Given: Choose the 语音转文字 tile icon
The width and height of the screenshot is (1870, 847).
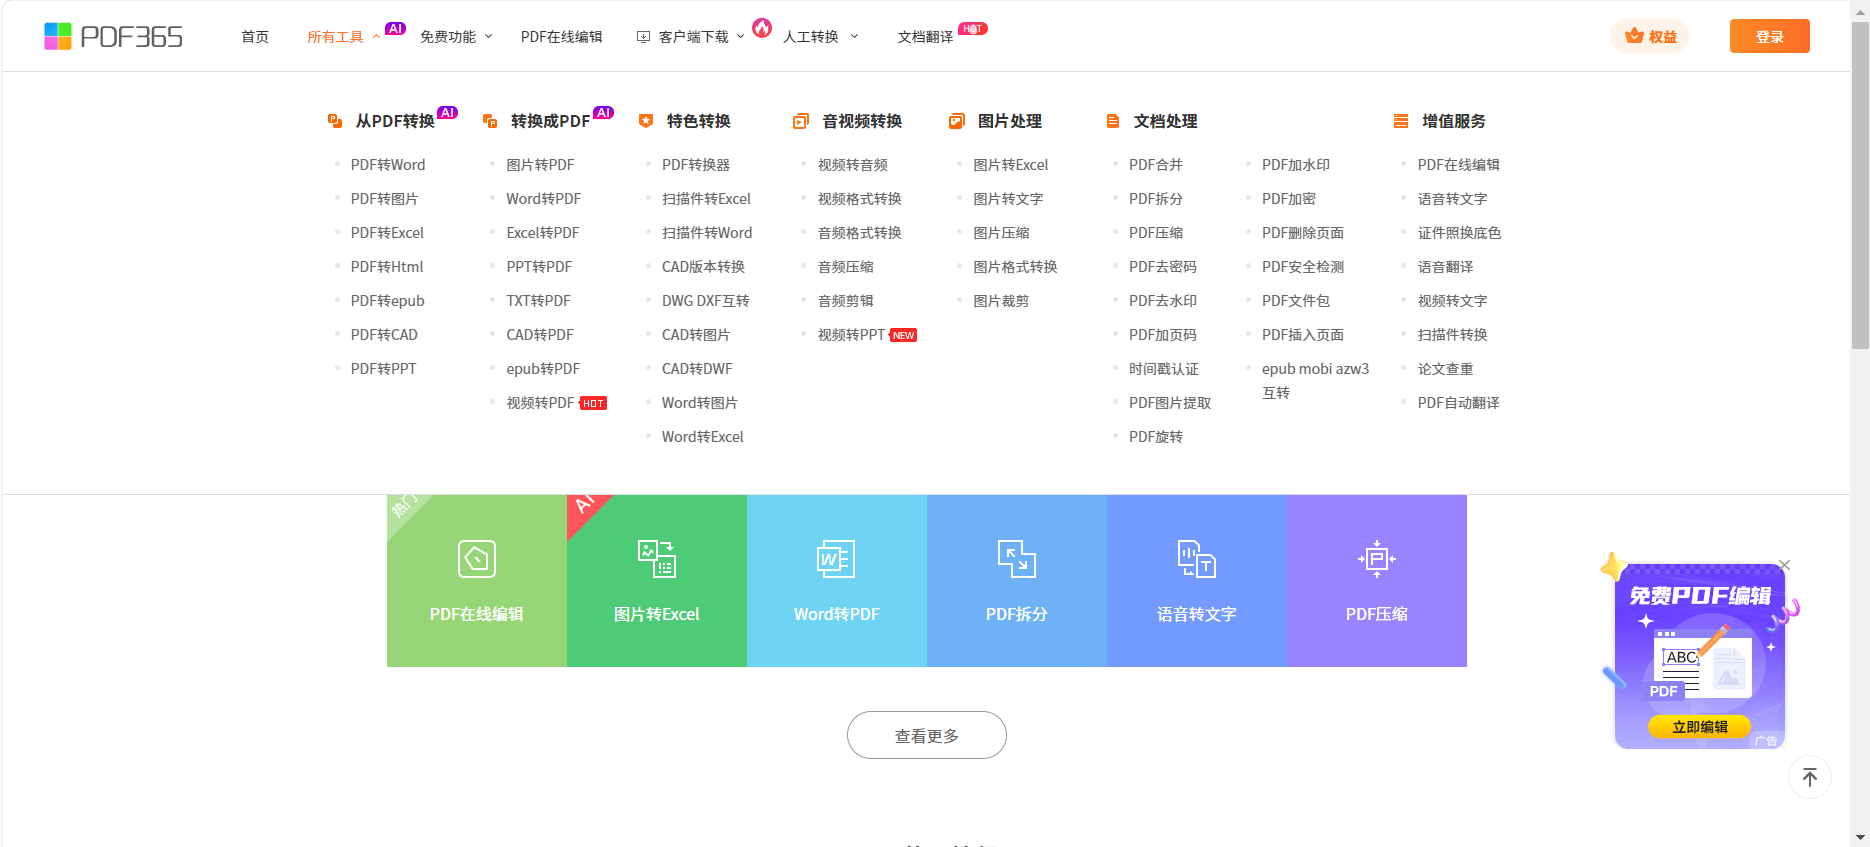Looking at the screenshot, I should (1196, 559).
